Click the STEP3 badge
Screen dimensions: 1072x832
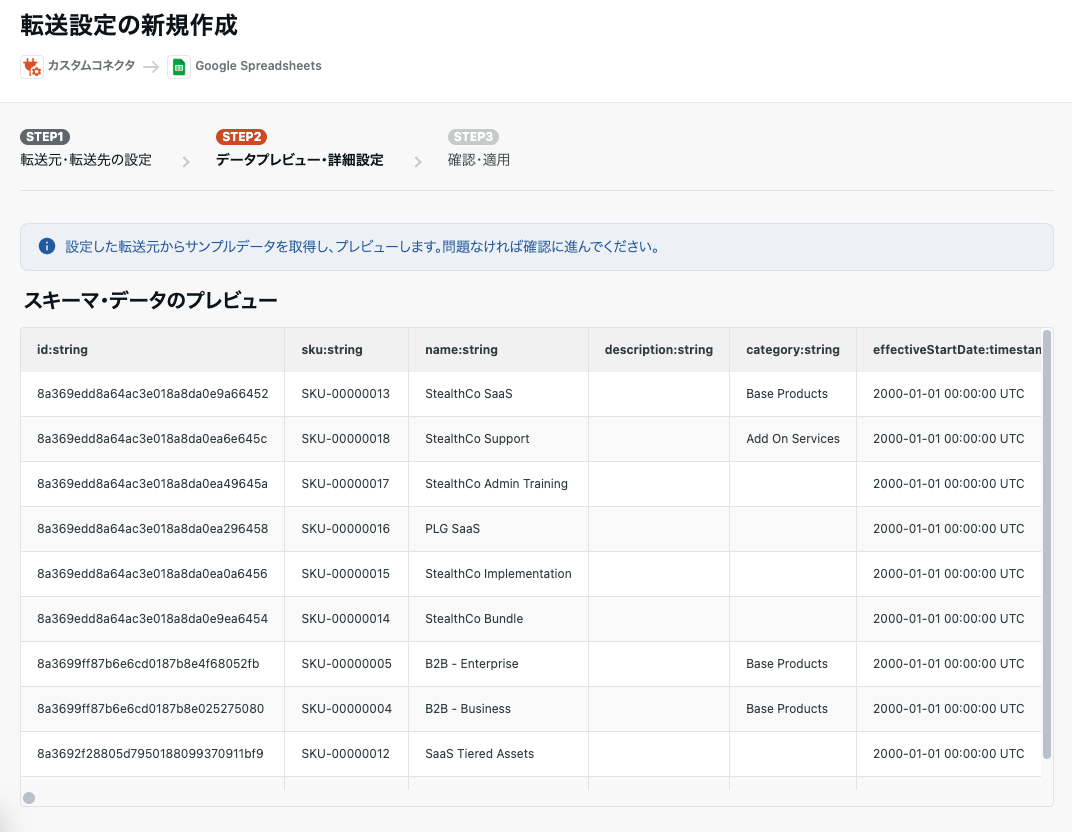pyautogui.click(x=473, y=137)
